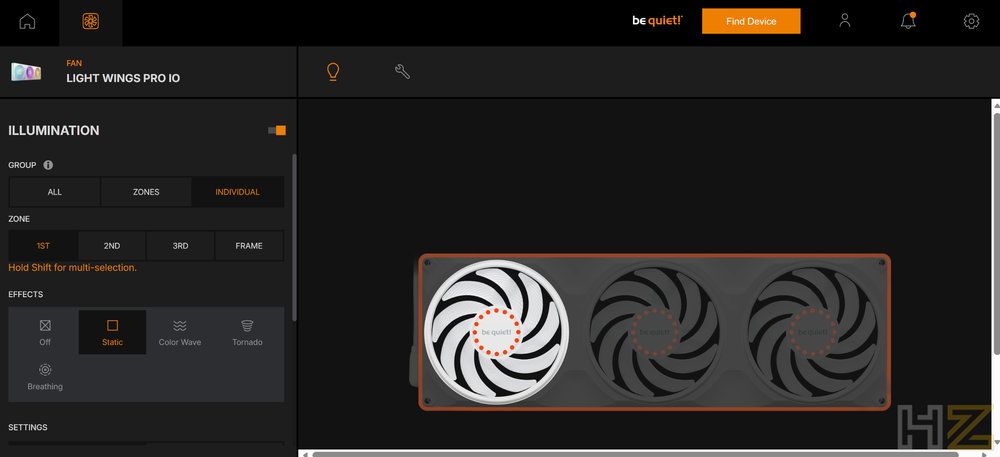The width and height of the screenshot is (1000, 457).
Task: Select the lighting bulb tab icon
Action: [x=332, y=72]
